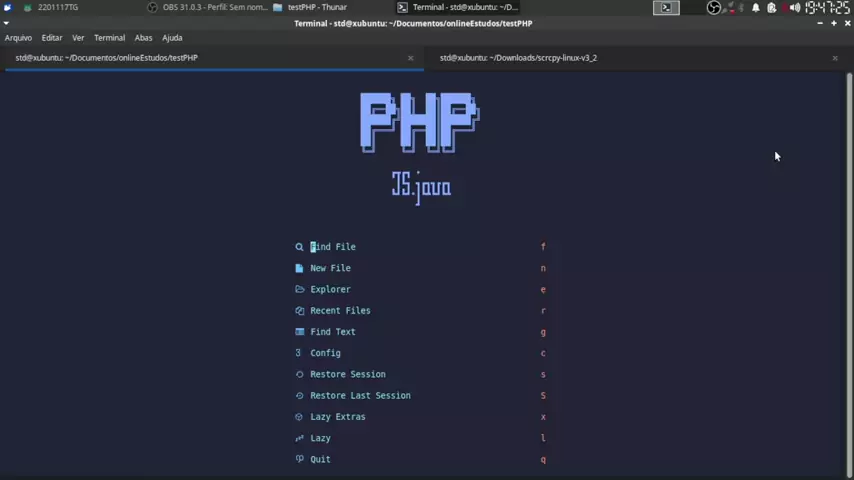Switch to the scrcpy-linux-v3_2 terminal tab
The height and width of the screenshot is (480, 854).
[518, 58]
